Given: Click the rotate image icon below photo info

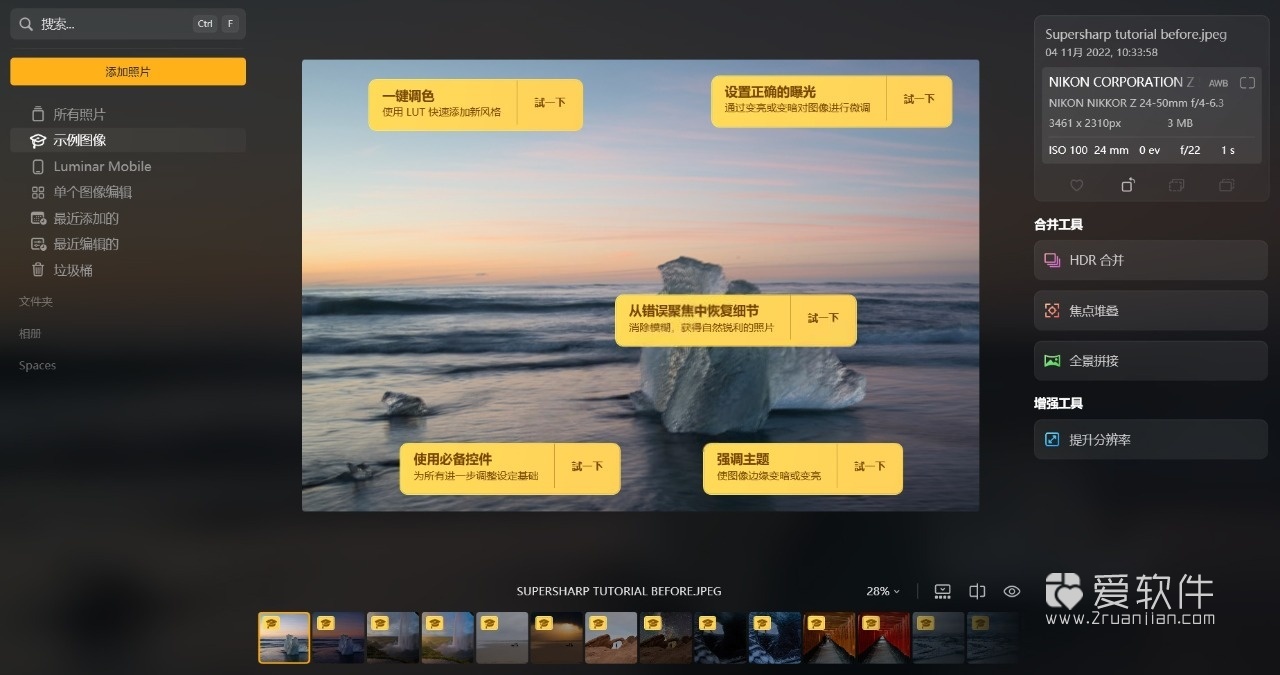Looking at the screenshot, I should 1127,185.
